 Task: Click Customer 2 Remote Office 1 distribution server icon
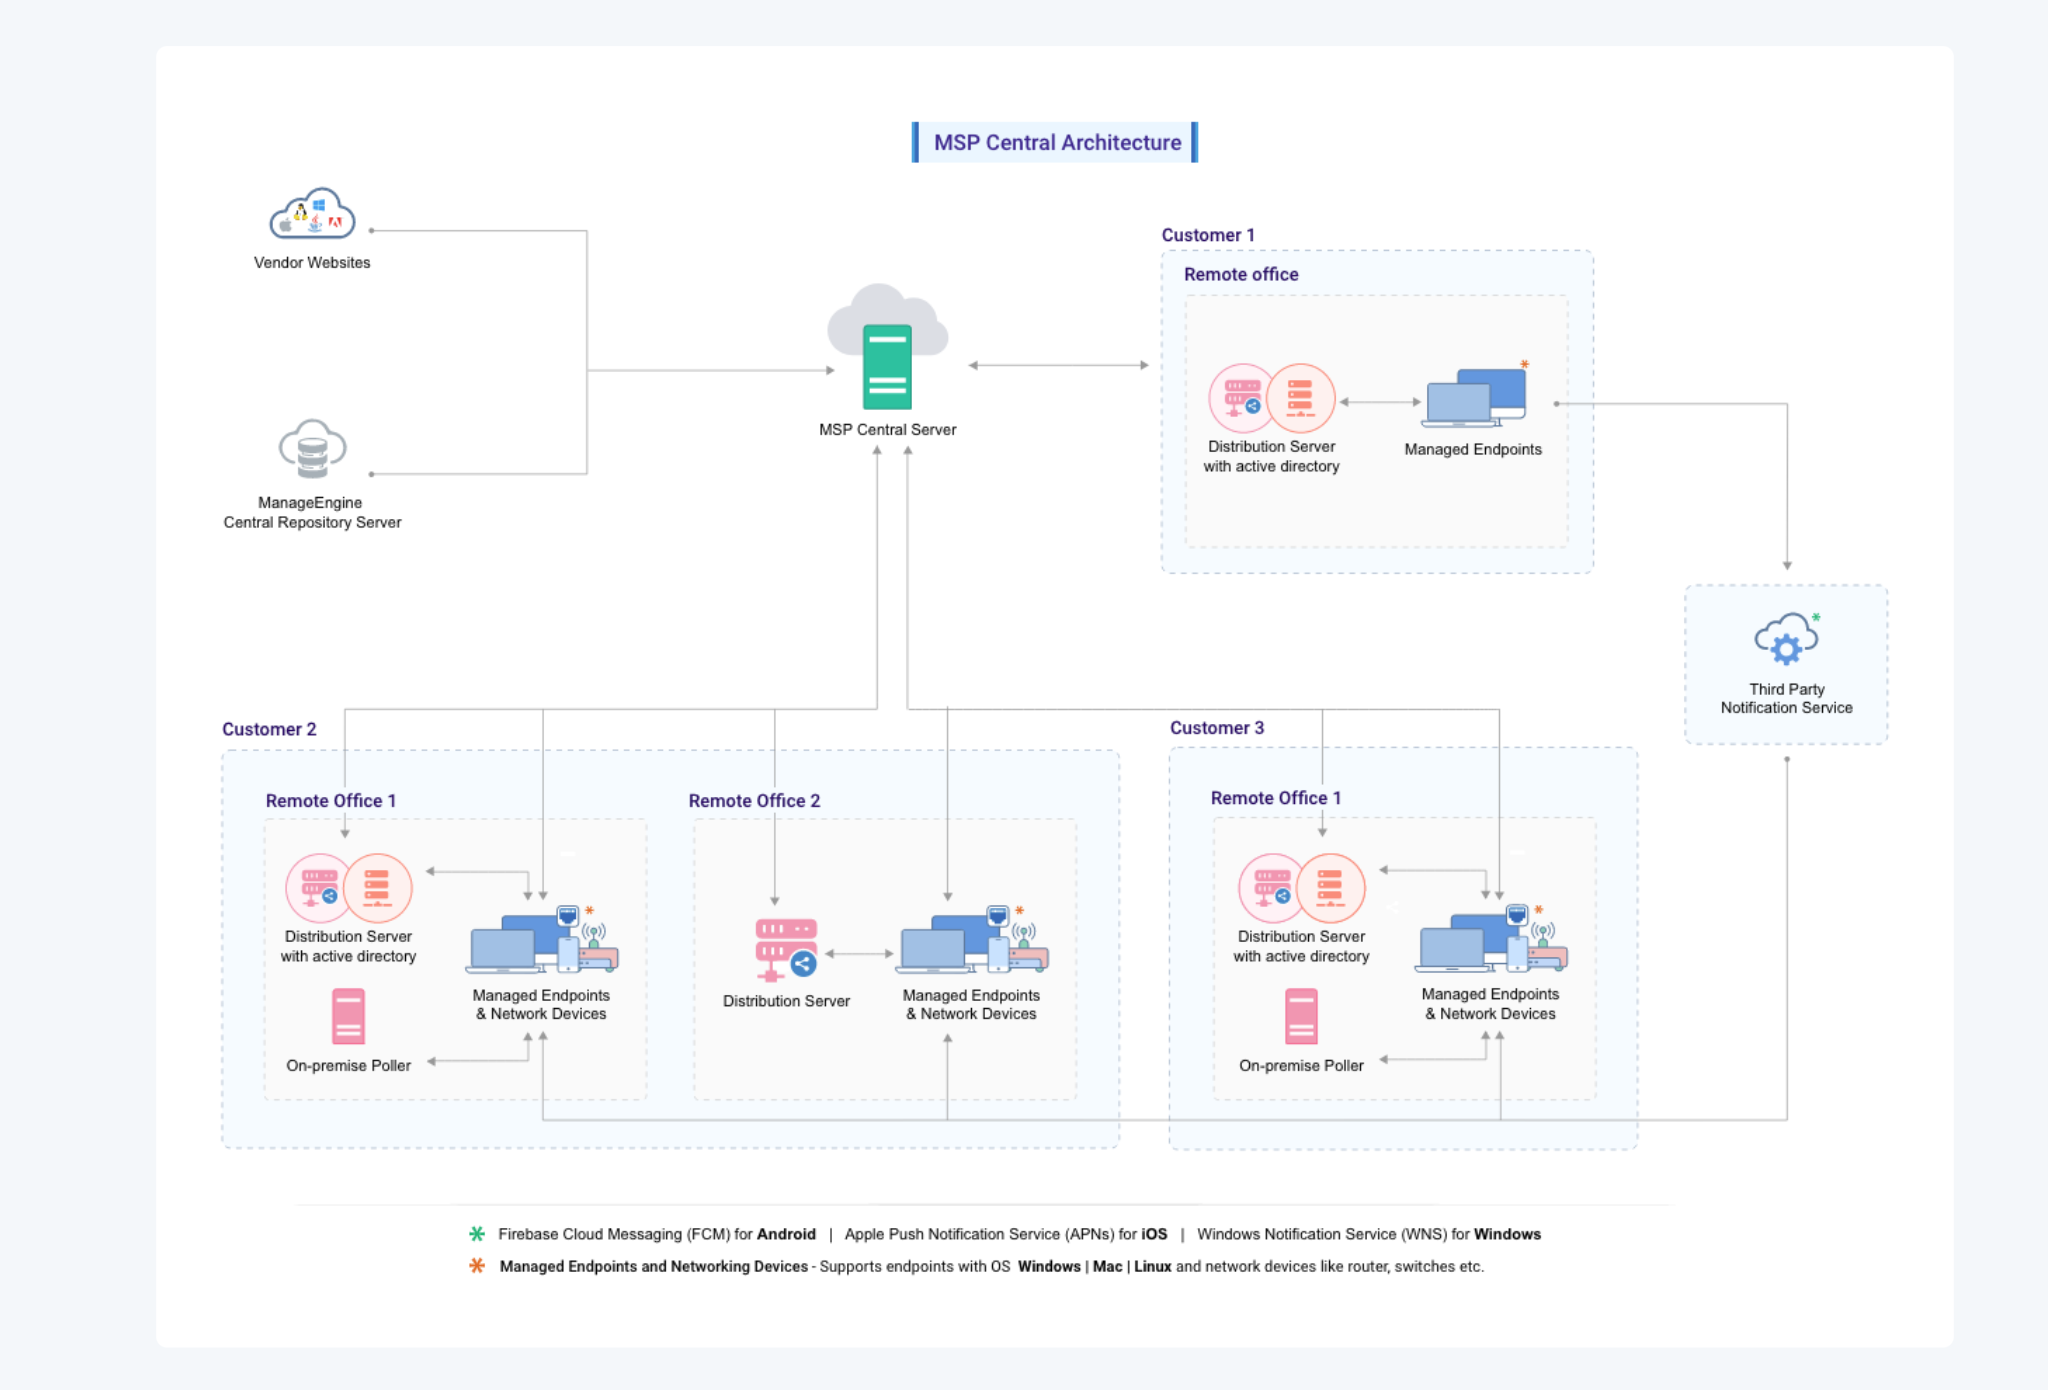tap(348, 888)
